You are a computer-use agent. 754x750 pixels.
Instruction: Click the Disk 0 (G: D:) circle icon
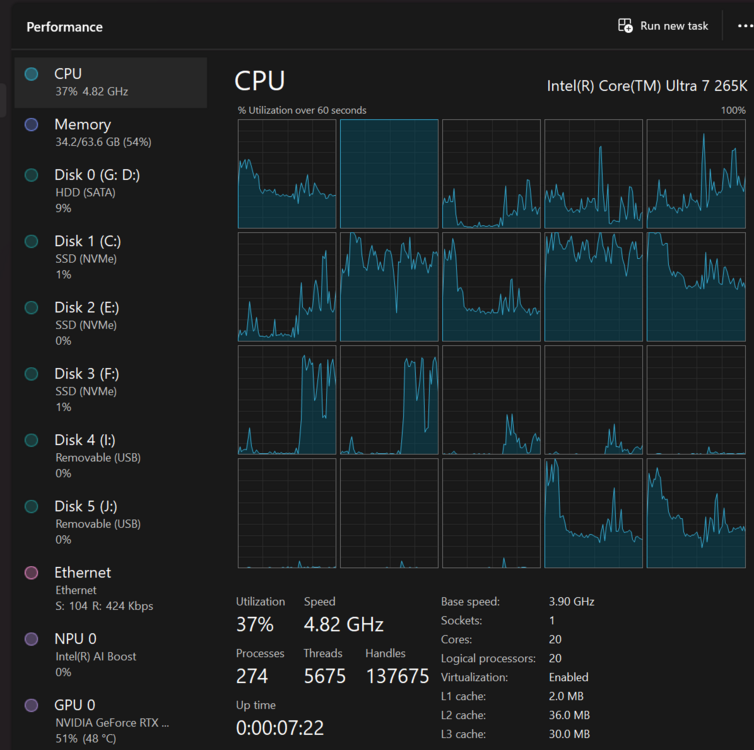[32, 175]
